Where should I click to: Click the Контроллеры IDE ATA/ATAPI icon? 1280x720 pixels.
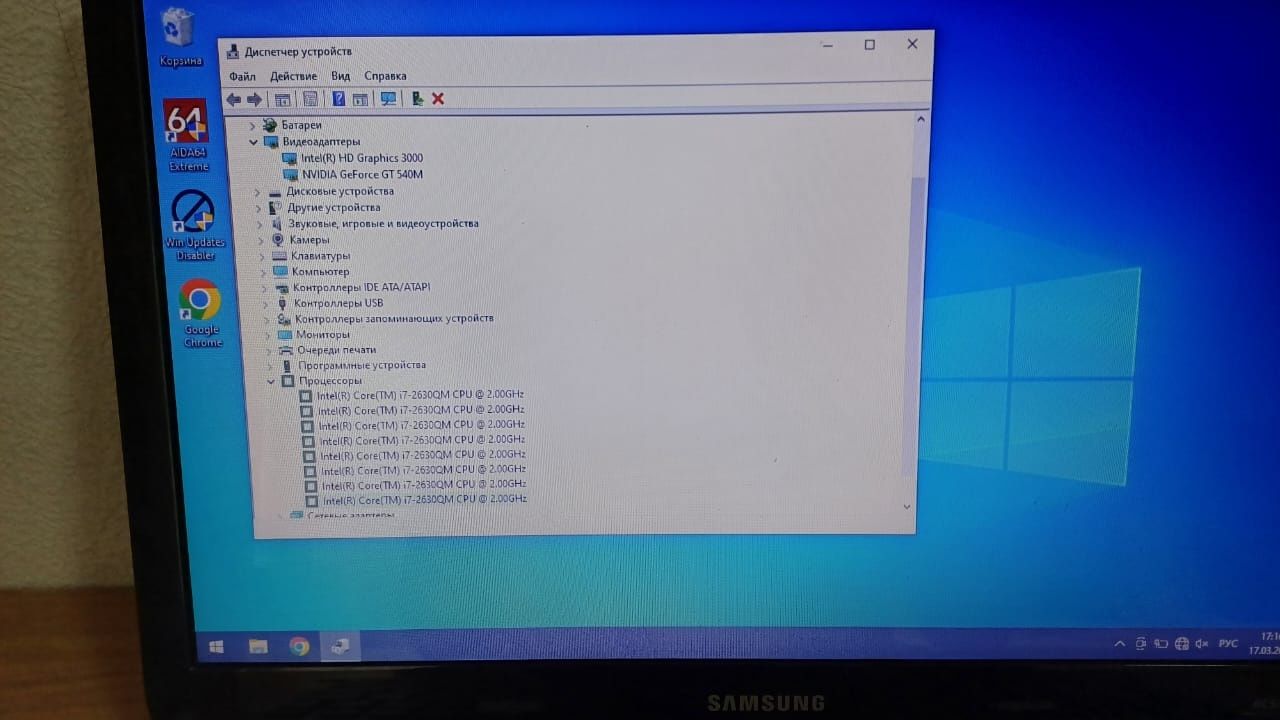282,287
